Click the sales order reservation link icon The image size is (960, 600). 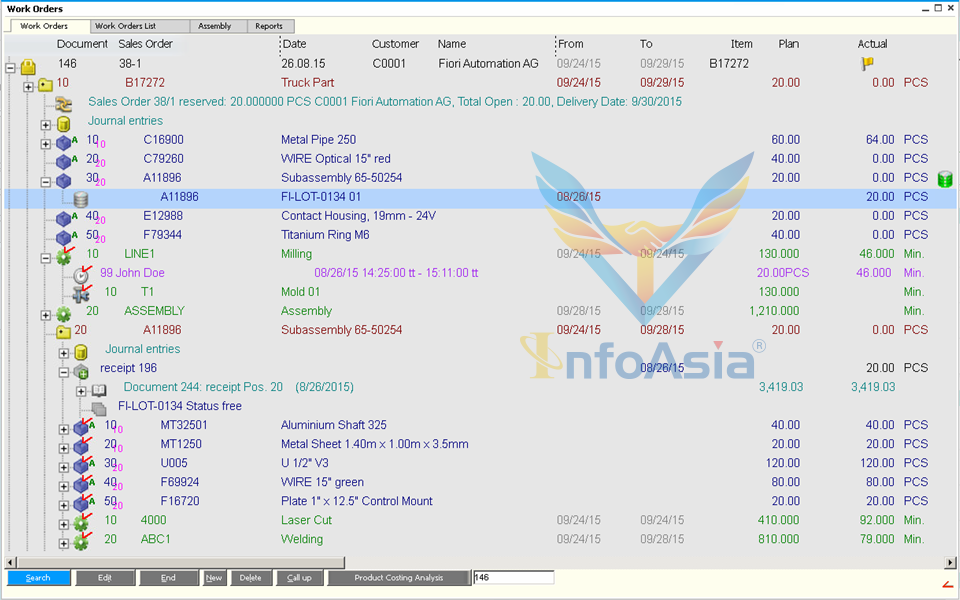pos(63,103)
